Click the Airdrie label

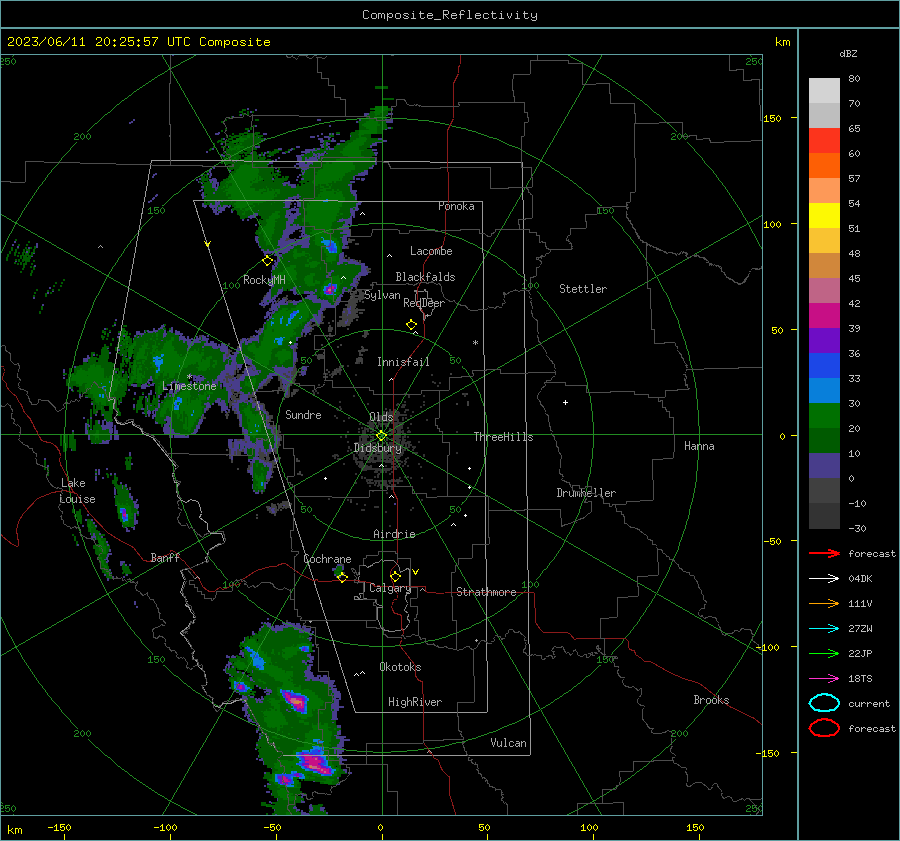point(394,534)
